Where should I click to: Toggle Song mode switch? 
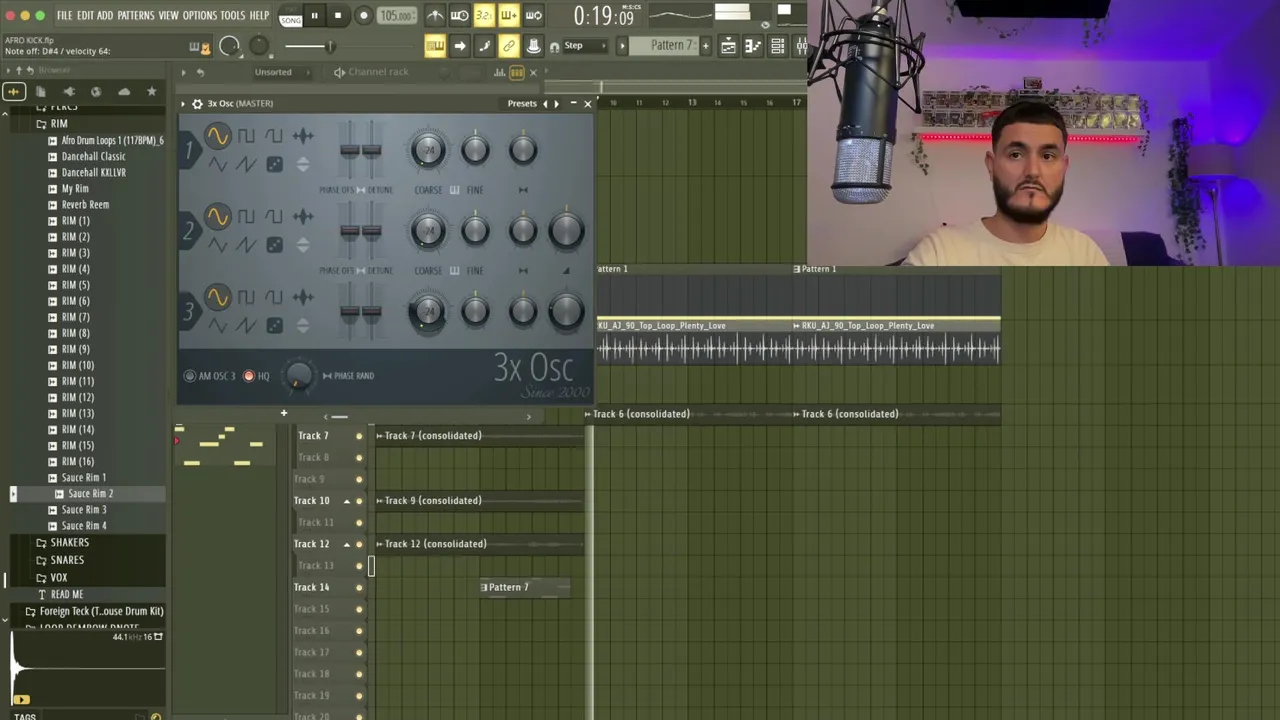pos(291,17)
